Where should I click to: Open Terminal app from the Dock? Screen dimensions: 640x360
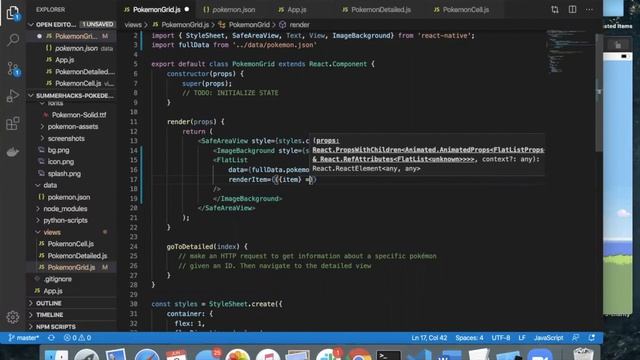pos(388,356)
